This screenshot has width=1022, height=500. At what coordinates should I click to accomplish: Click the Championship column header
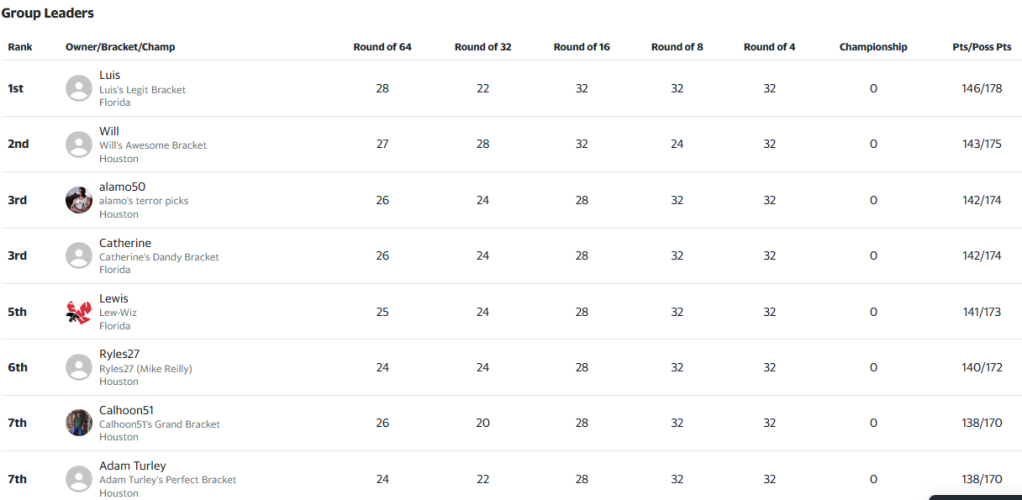pyautogui.click(x=873, y=47)
